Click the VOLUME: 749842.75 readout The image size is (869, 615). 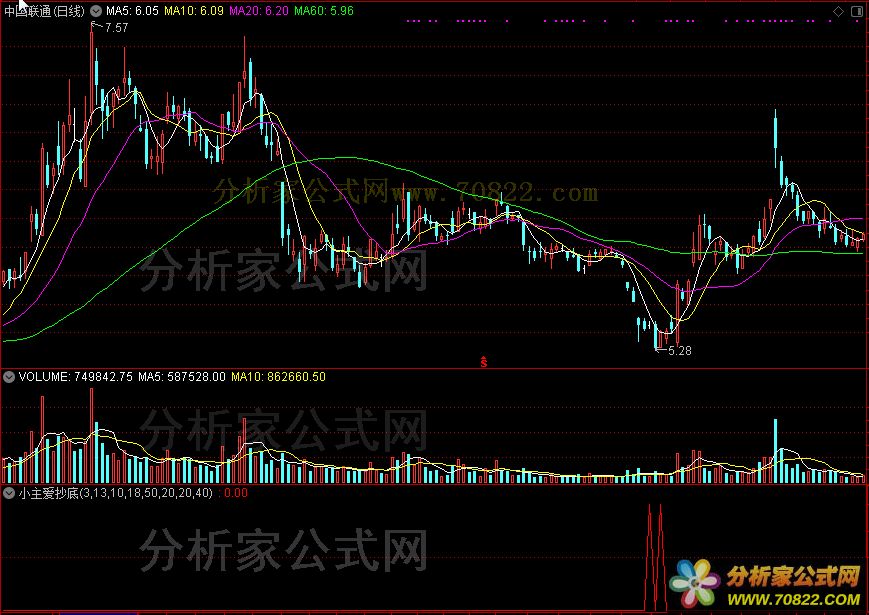click(76, 377)
